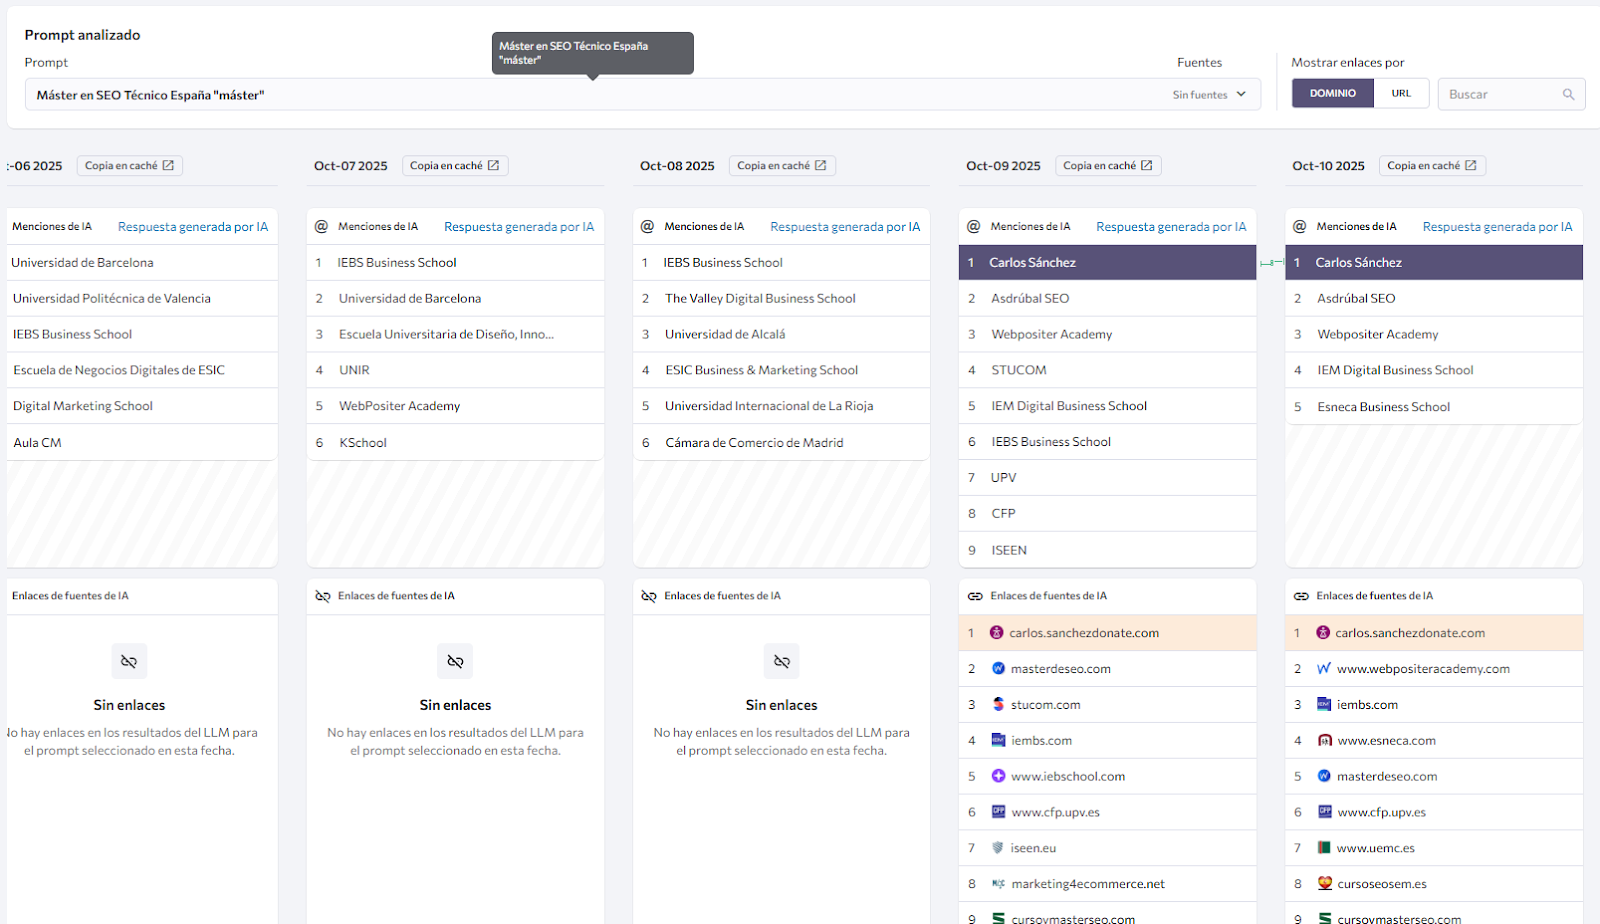The width and height of the screenshot is (1600, 924).
Task: Click the cursoseosem.es favicon icon
Action: coord(1324,884)
